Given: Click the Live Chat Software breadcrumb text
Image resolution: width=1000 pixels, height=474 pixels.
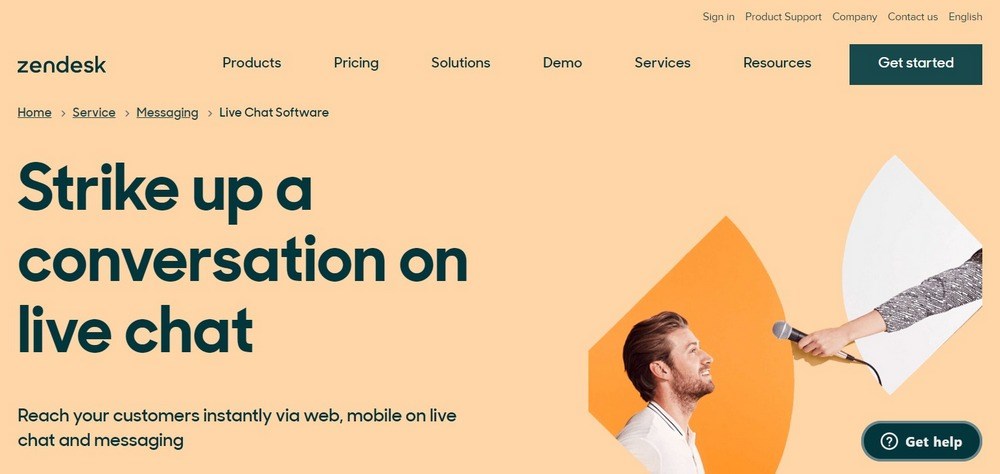Looking at the screenshot, I should (x=274, y=112).
